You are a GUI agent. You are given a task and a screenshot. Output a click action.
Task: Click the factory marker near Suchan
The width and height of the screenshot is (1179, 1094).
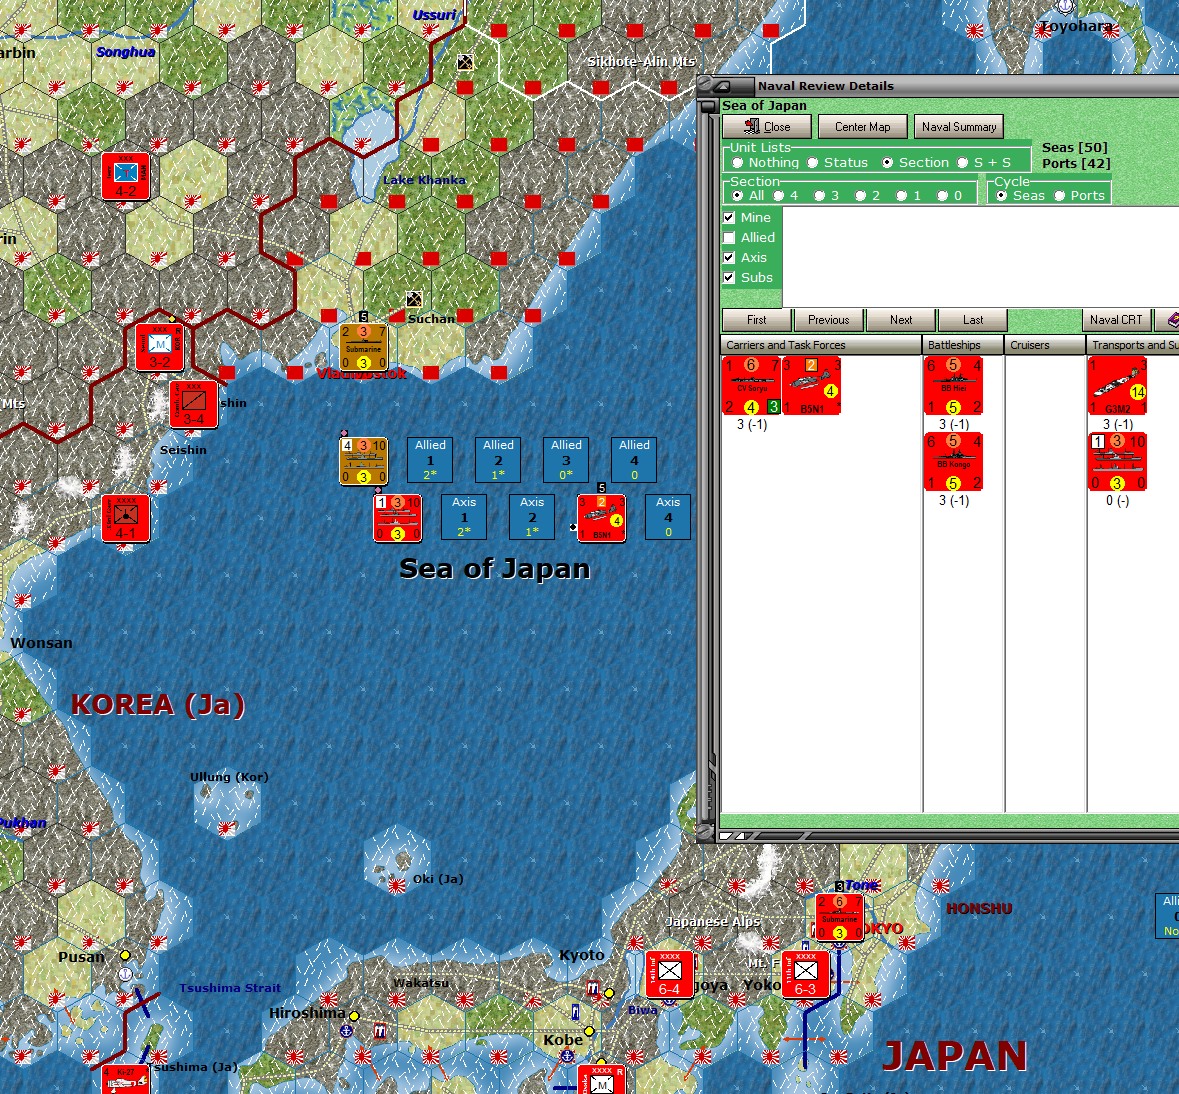(x=414, y=299)
